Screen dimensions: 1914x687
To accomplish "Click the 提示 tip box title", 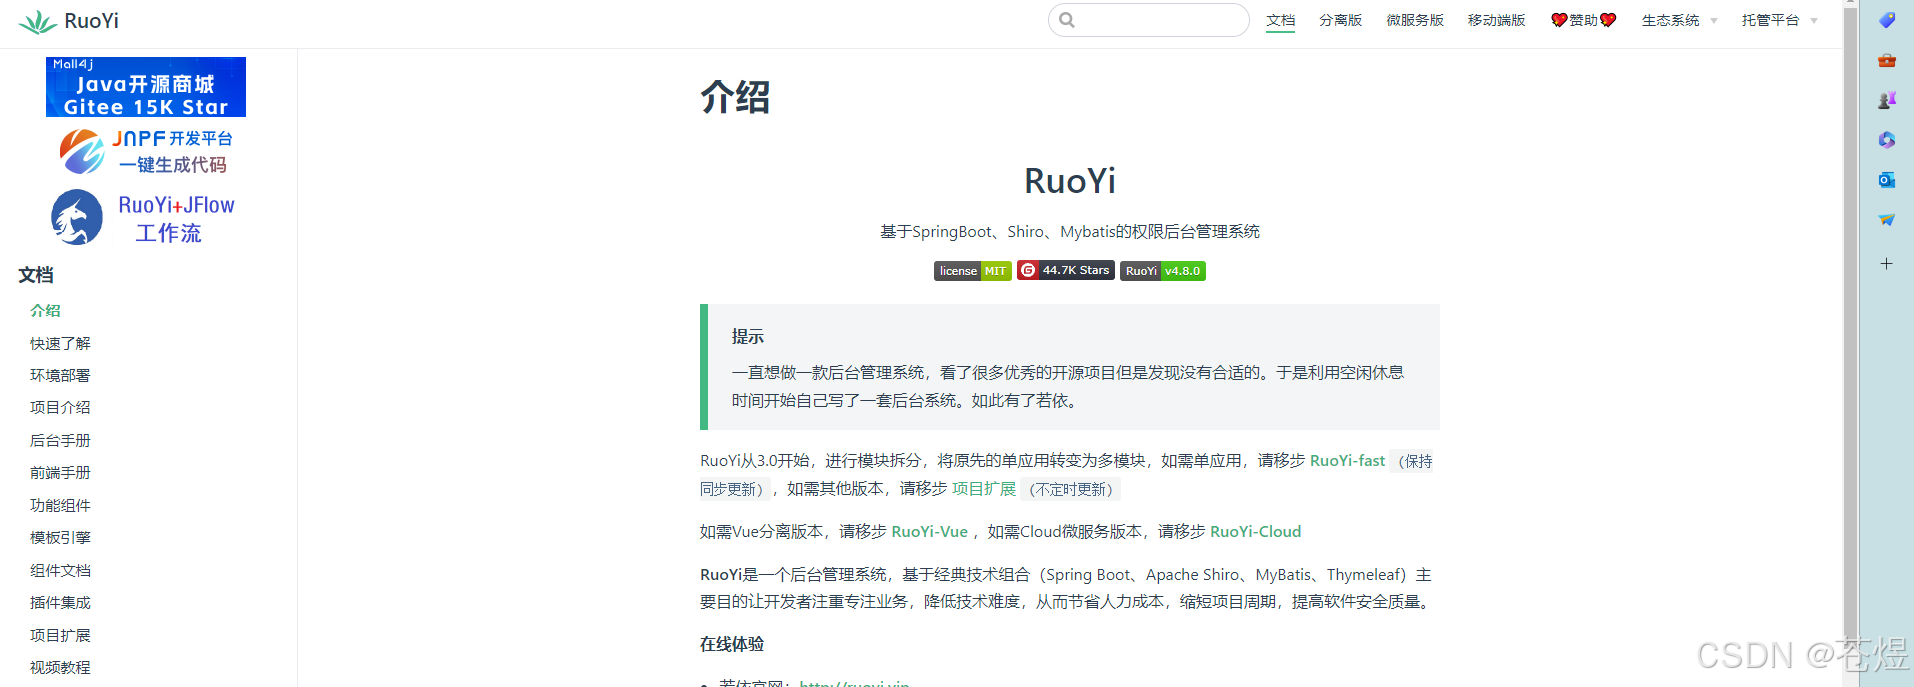I will point(748,337).
